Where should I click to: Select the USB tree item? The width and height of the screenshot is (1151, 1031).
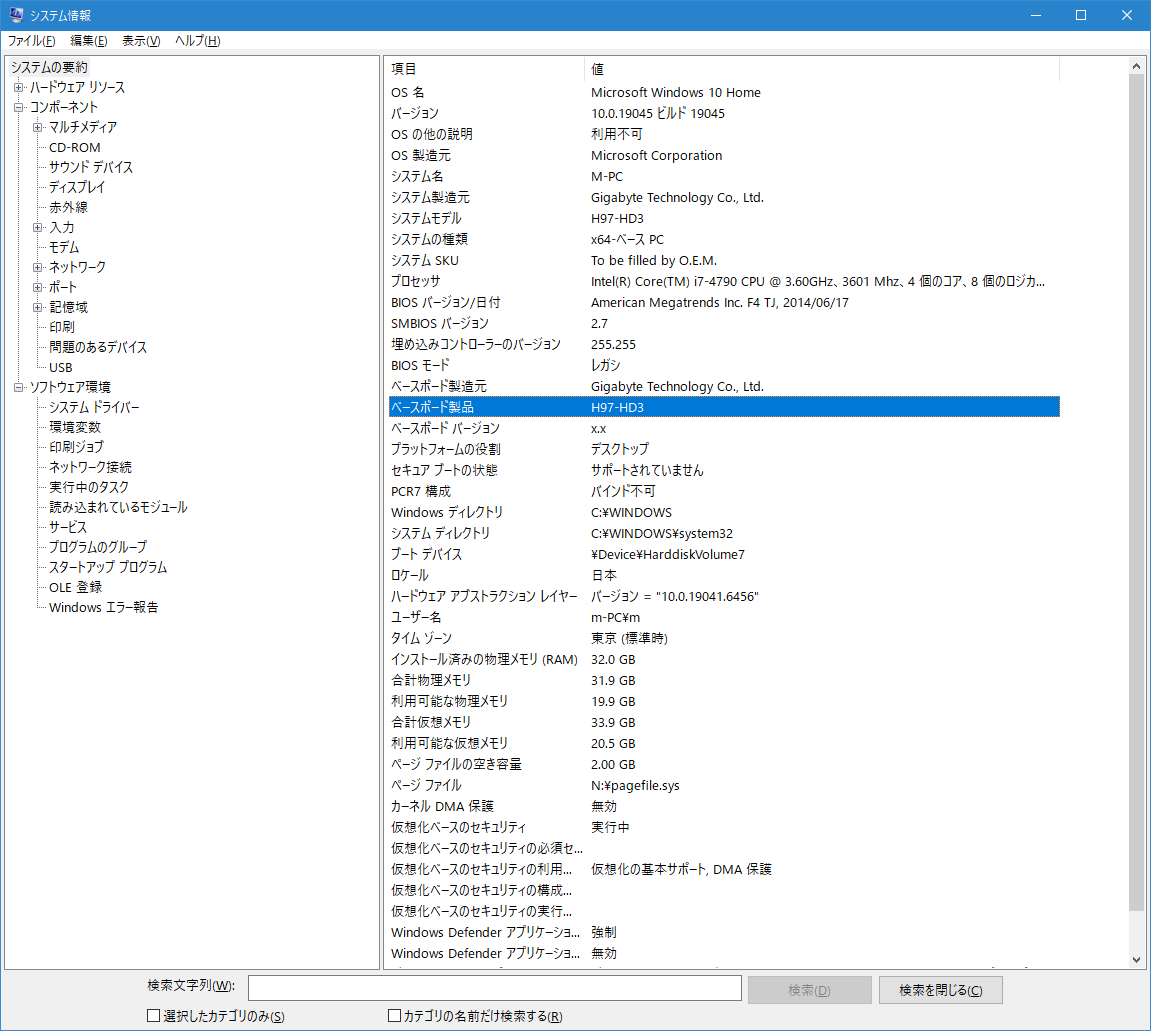coord(60,368)
